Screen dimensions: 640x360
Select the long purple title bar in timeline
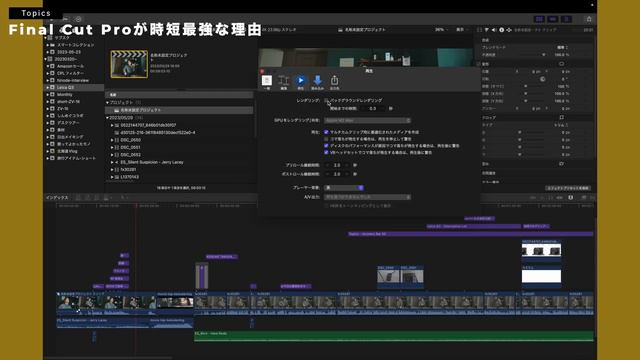click(x=471, y=234)
